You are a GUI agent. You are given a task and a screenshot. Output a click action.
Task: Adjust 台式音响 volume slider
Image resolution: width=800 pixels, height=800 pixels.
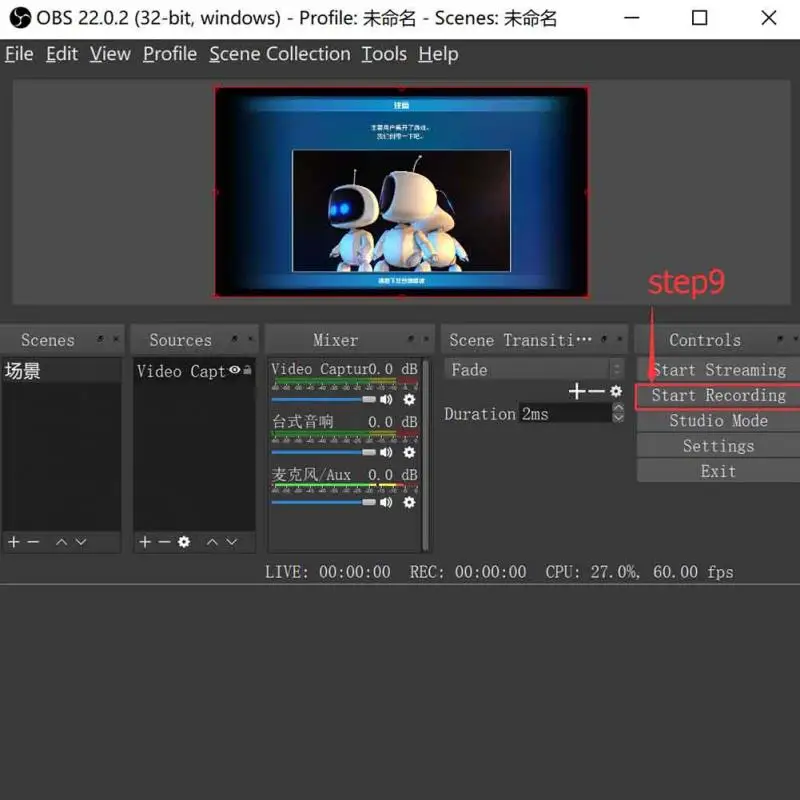323,452
